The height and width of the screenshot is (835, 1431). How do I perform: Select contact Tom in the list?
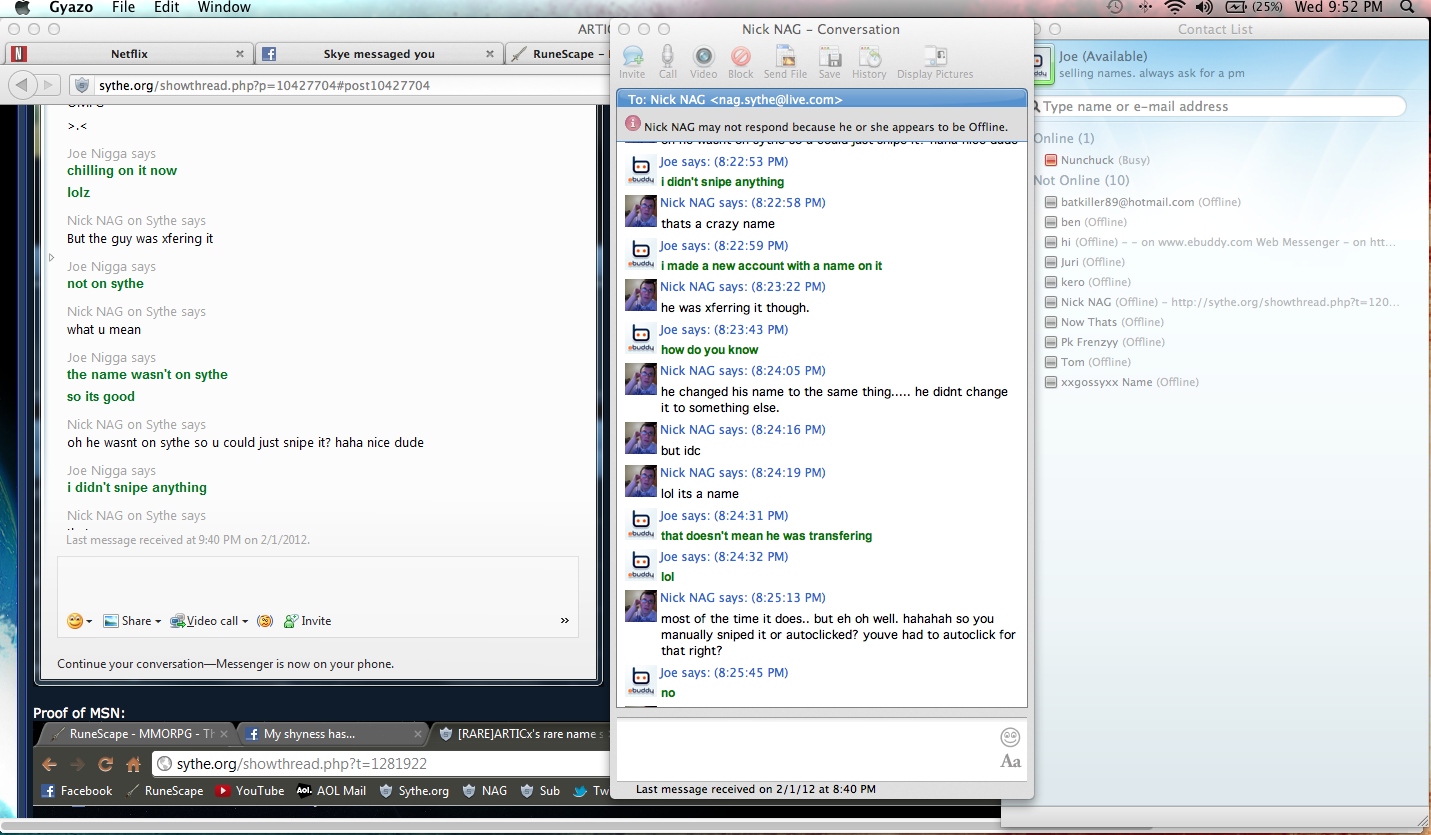[x=1087, y=362]
